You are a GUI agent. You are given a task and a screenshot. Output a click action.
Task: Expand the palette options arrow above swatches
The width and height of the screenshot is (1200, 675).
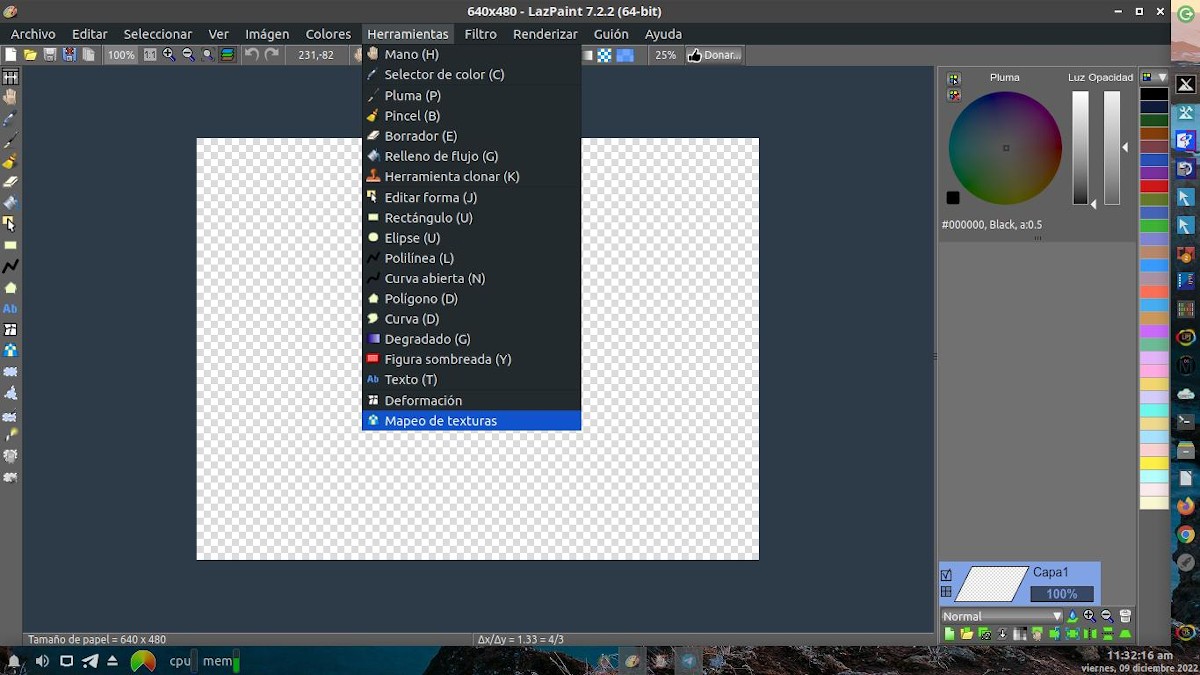click(x=1162, y=77)
